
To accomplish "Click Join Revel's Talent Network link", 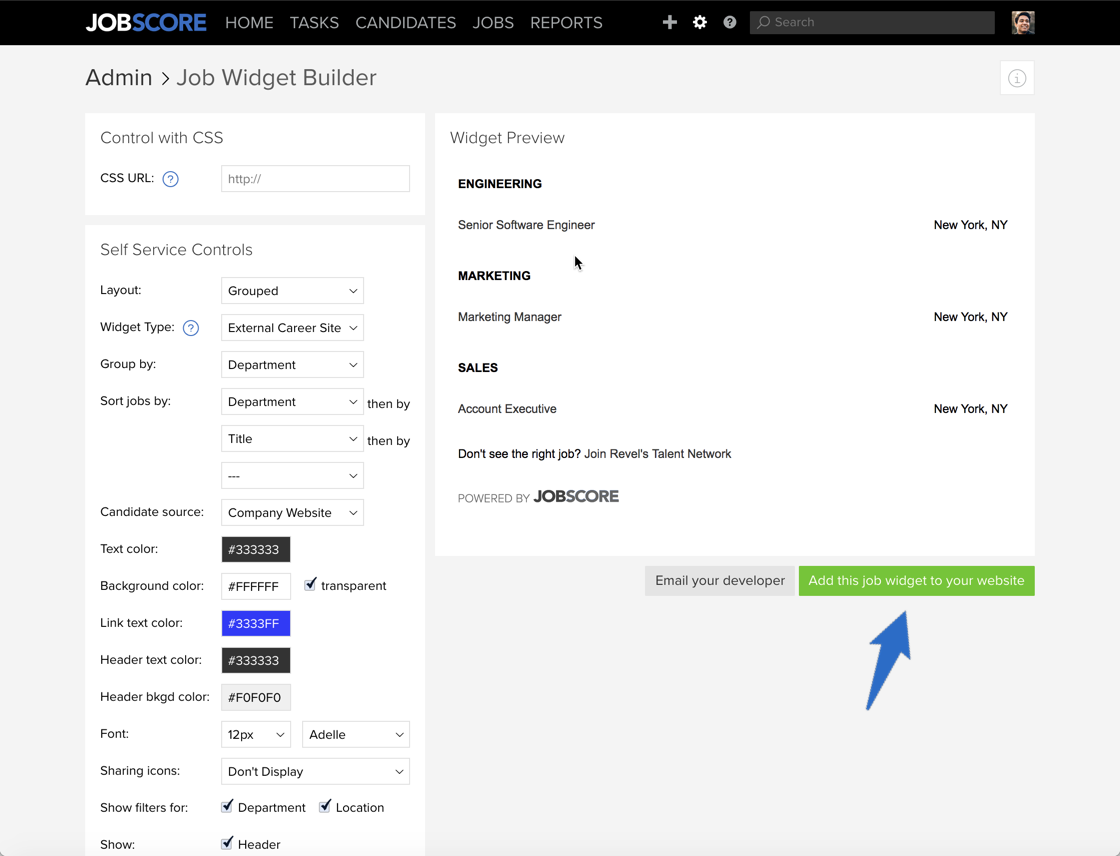I will click(x=658, y=454).
